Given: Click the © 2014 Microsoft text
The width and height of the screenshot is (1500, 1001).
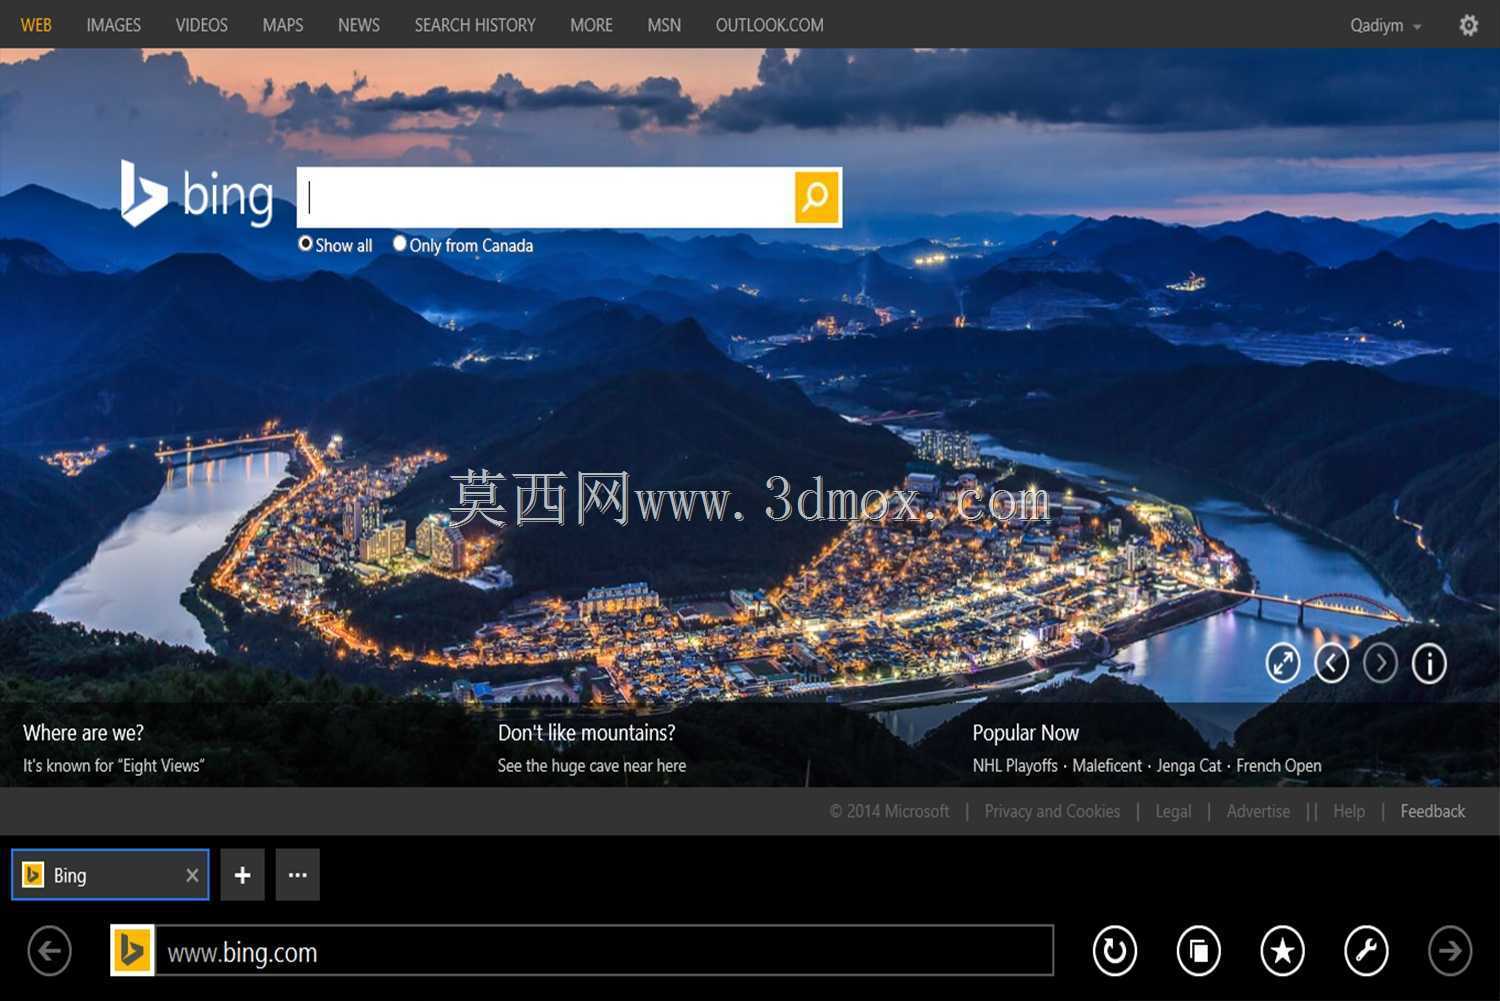Looking at the screenshot, I should 889,811.
